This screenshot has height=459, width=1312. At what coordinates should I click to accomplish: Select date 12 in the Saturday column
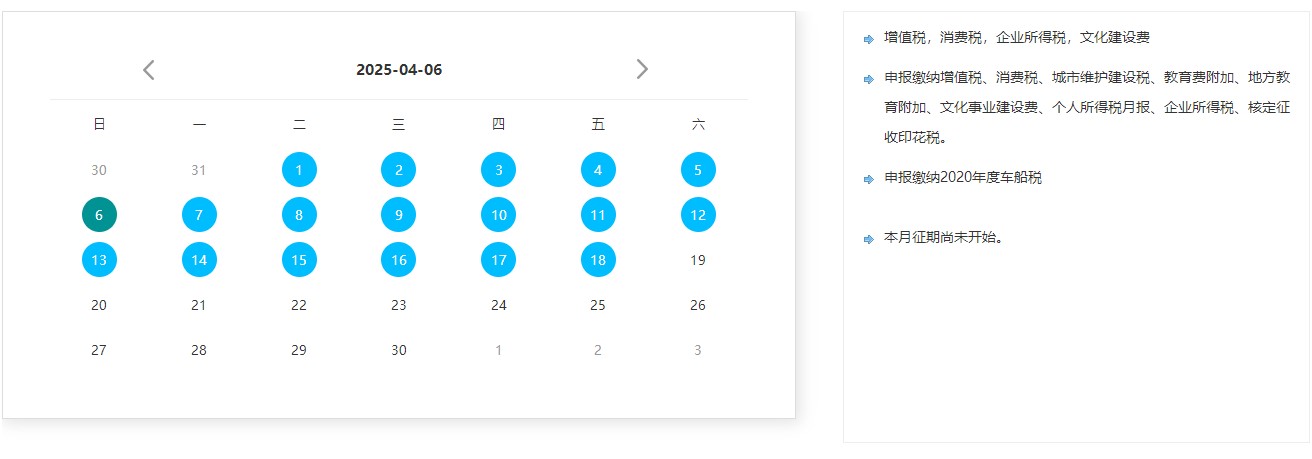(698, 215)
